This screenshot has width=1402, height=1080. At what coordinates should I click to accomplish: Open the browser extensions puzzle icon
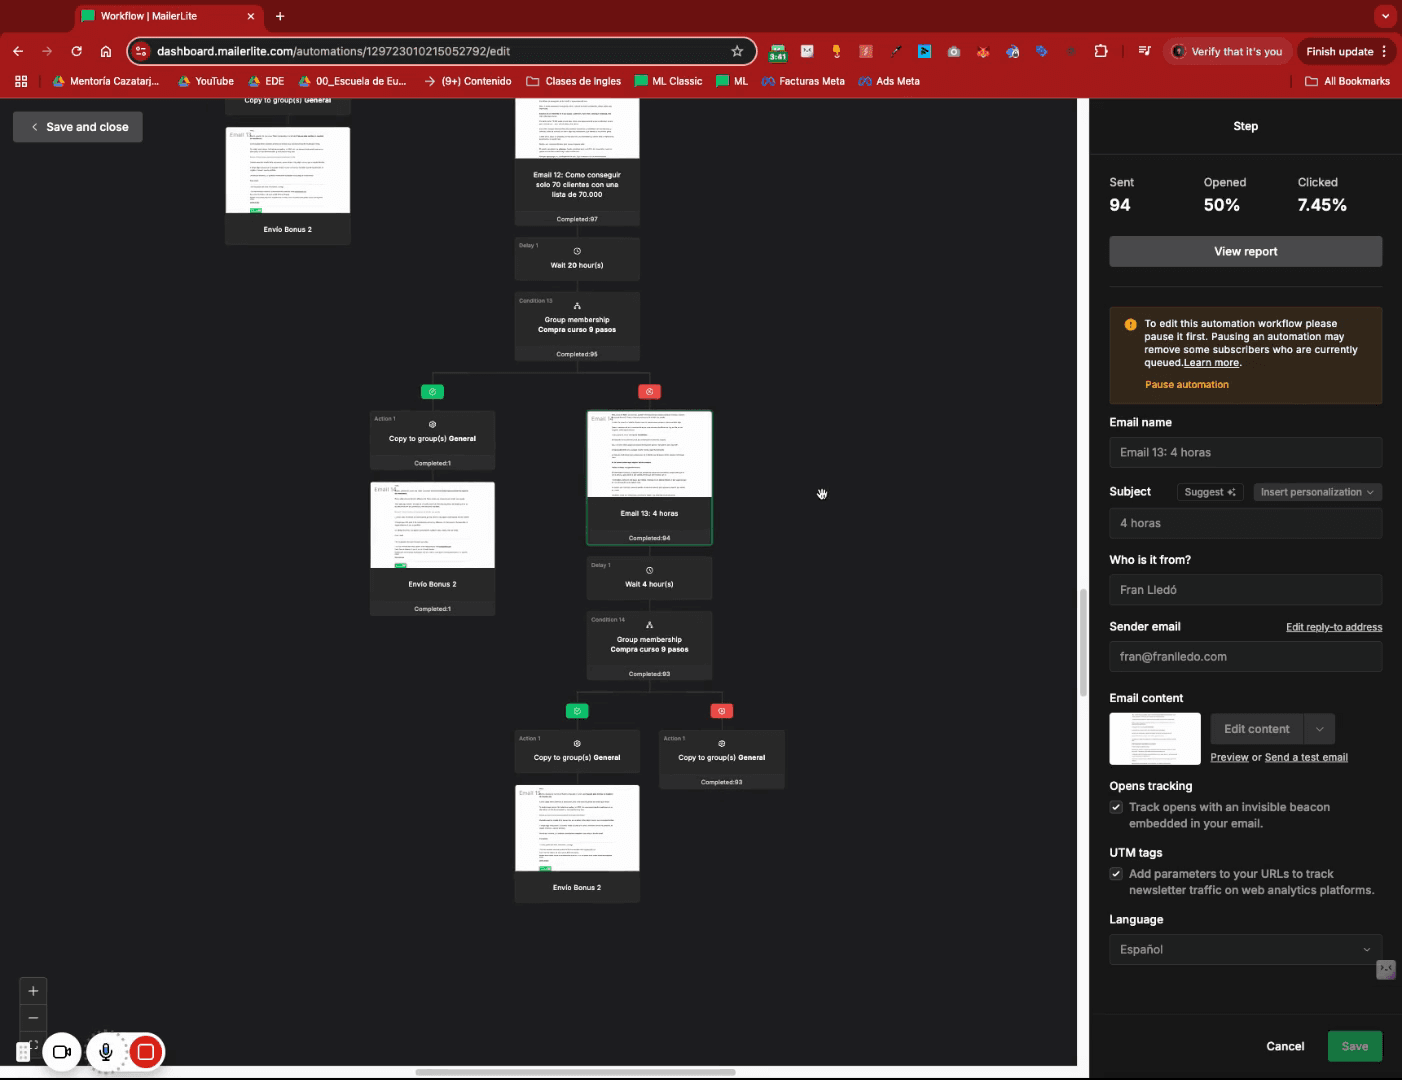(x=1101, y=51)
